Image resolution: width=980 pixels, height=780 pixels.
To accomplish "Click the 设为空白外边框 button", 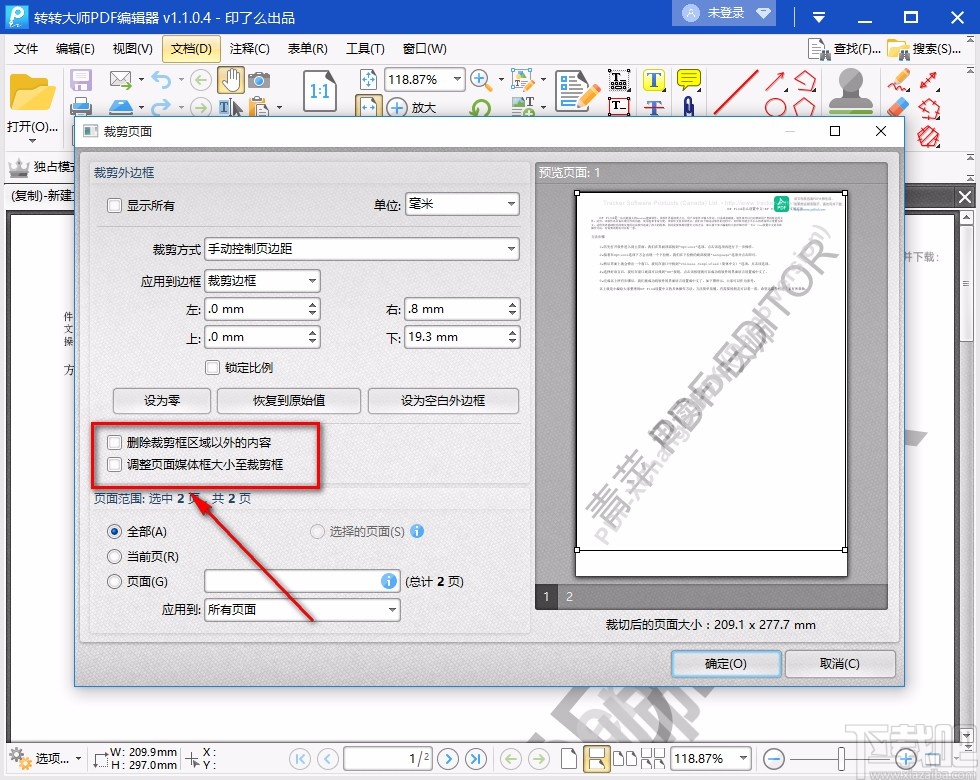I will (x=443, y=401).
